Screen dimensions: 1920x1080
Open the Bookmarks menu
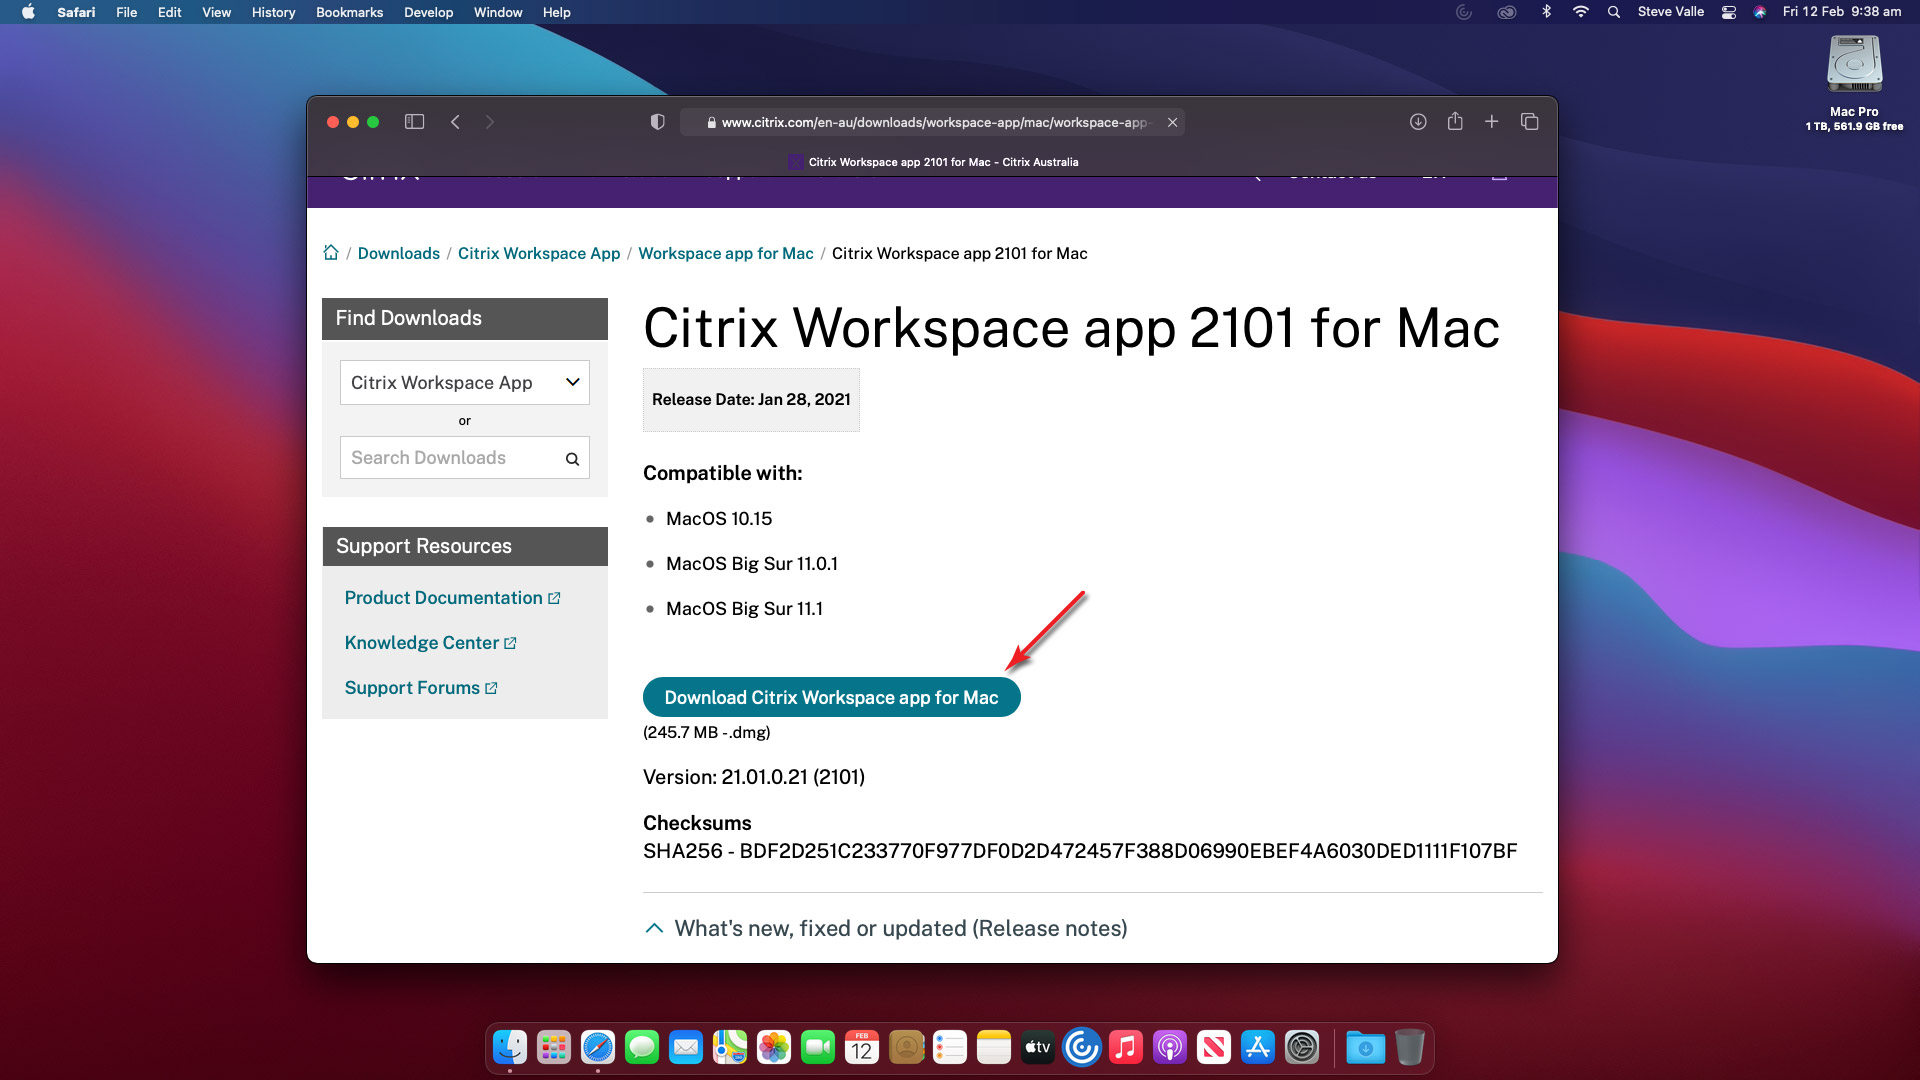pyautogui.click(x=349, y=12)
